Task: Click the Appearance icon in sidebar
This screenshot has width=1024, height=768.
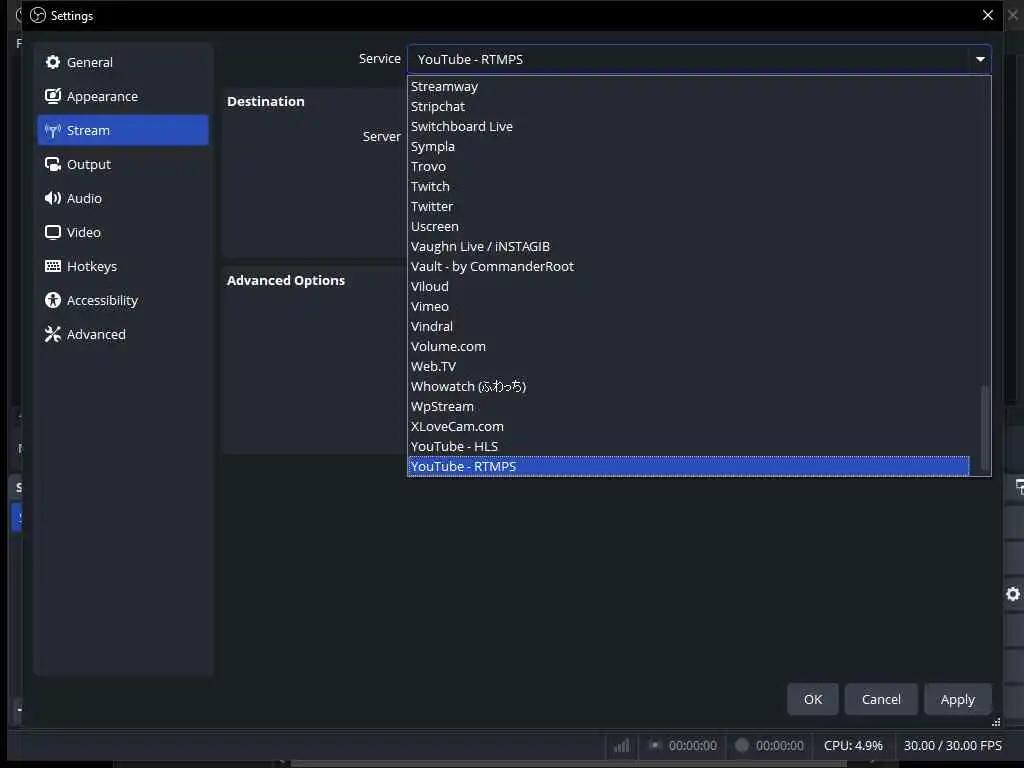Action: tap(53, 96)
